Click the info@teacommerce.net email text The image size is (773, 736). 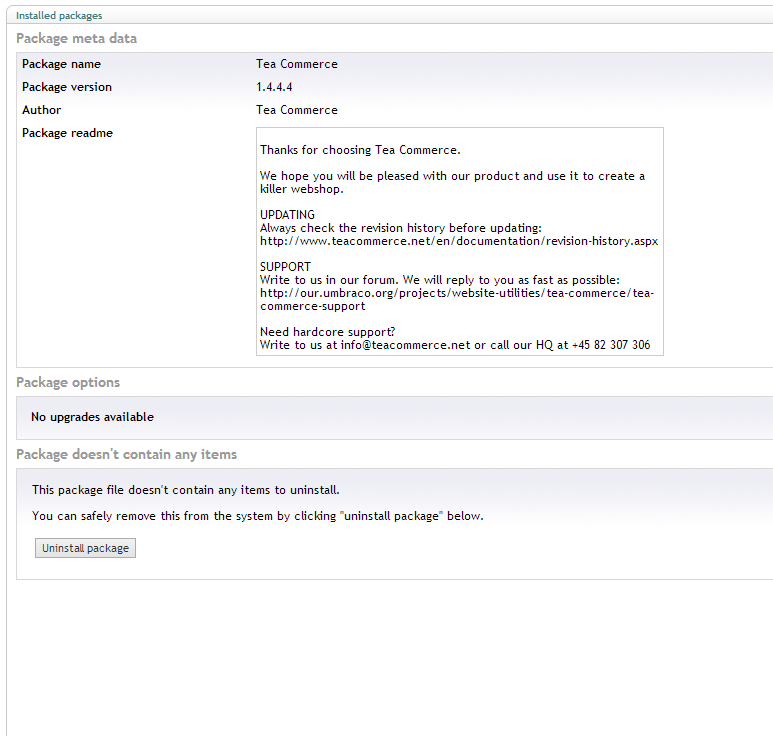click(x=405, y=345)
